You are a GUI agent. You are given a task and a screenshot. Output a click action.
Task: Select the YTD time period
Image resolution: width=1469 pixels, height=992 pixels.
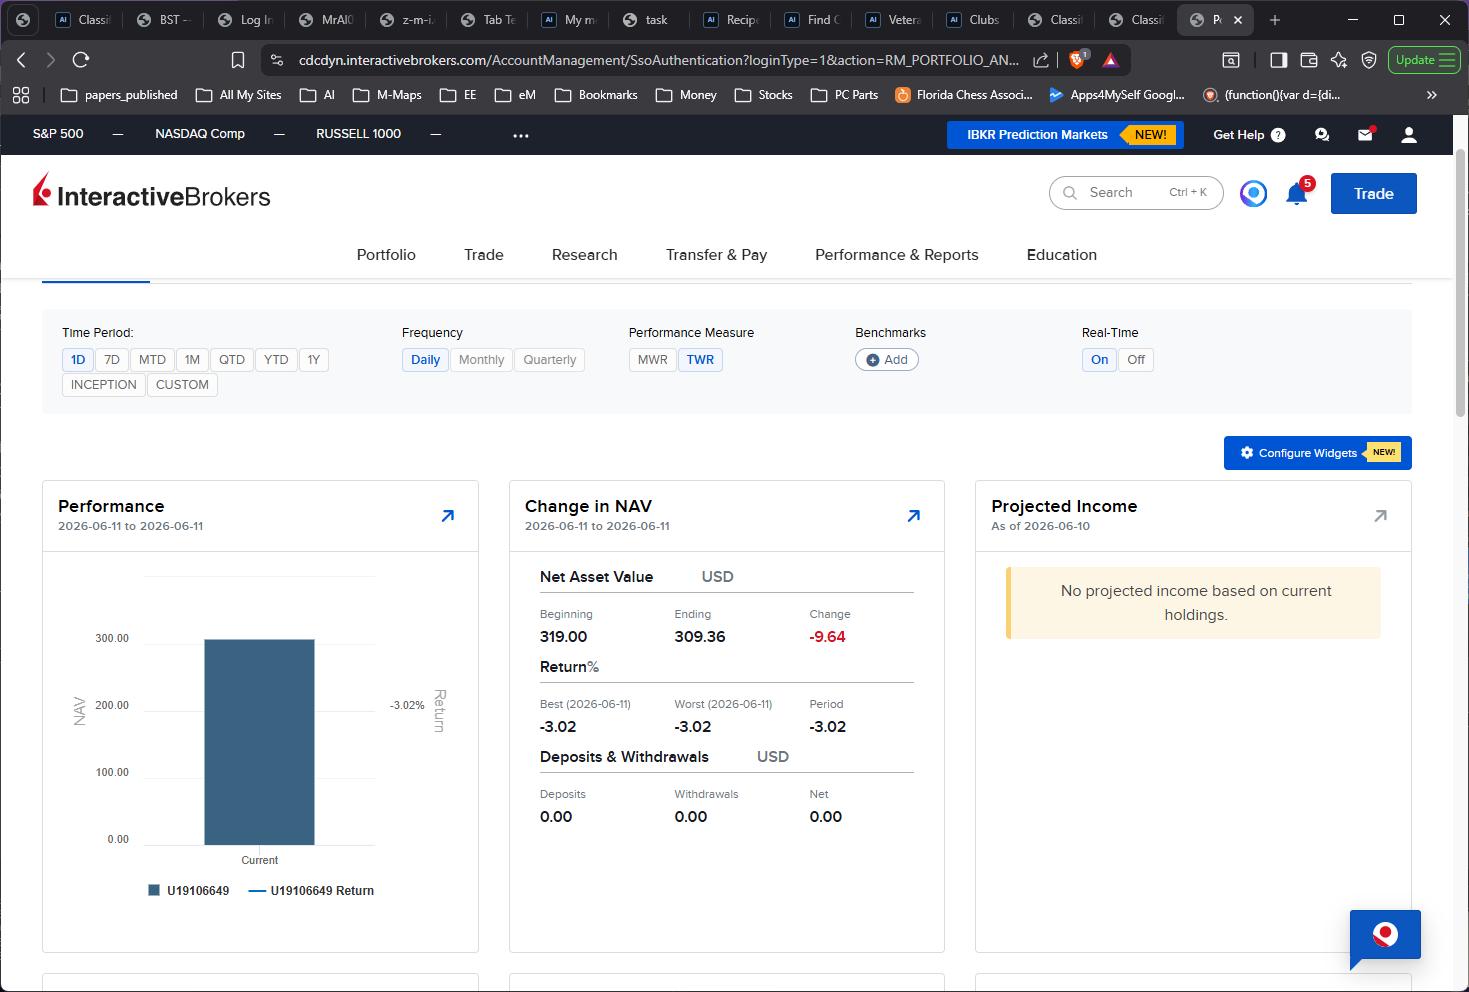276,360
